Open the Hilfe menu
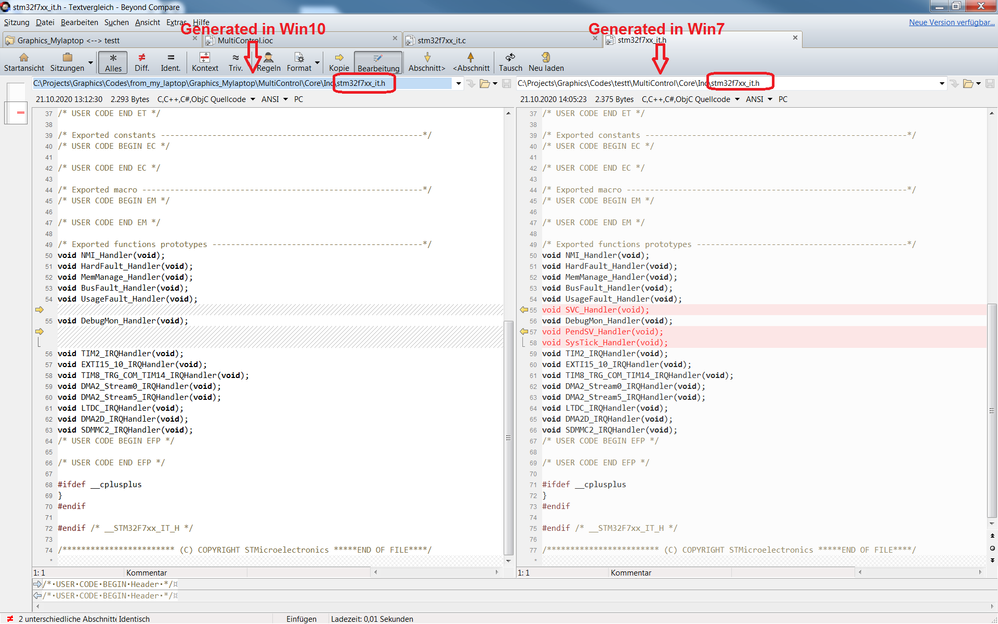This screenshot has height=624, width=998. point(201,22)
